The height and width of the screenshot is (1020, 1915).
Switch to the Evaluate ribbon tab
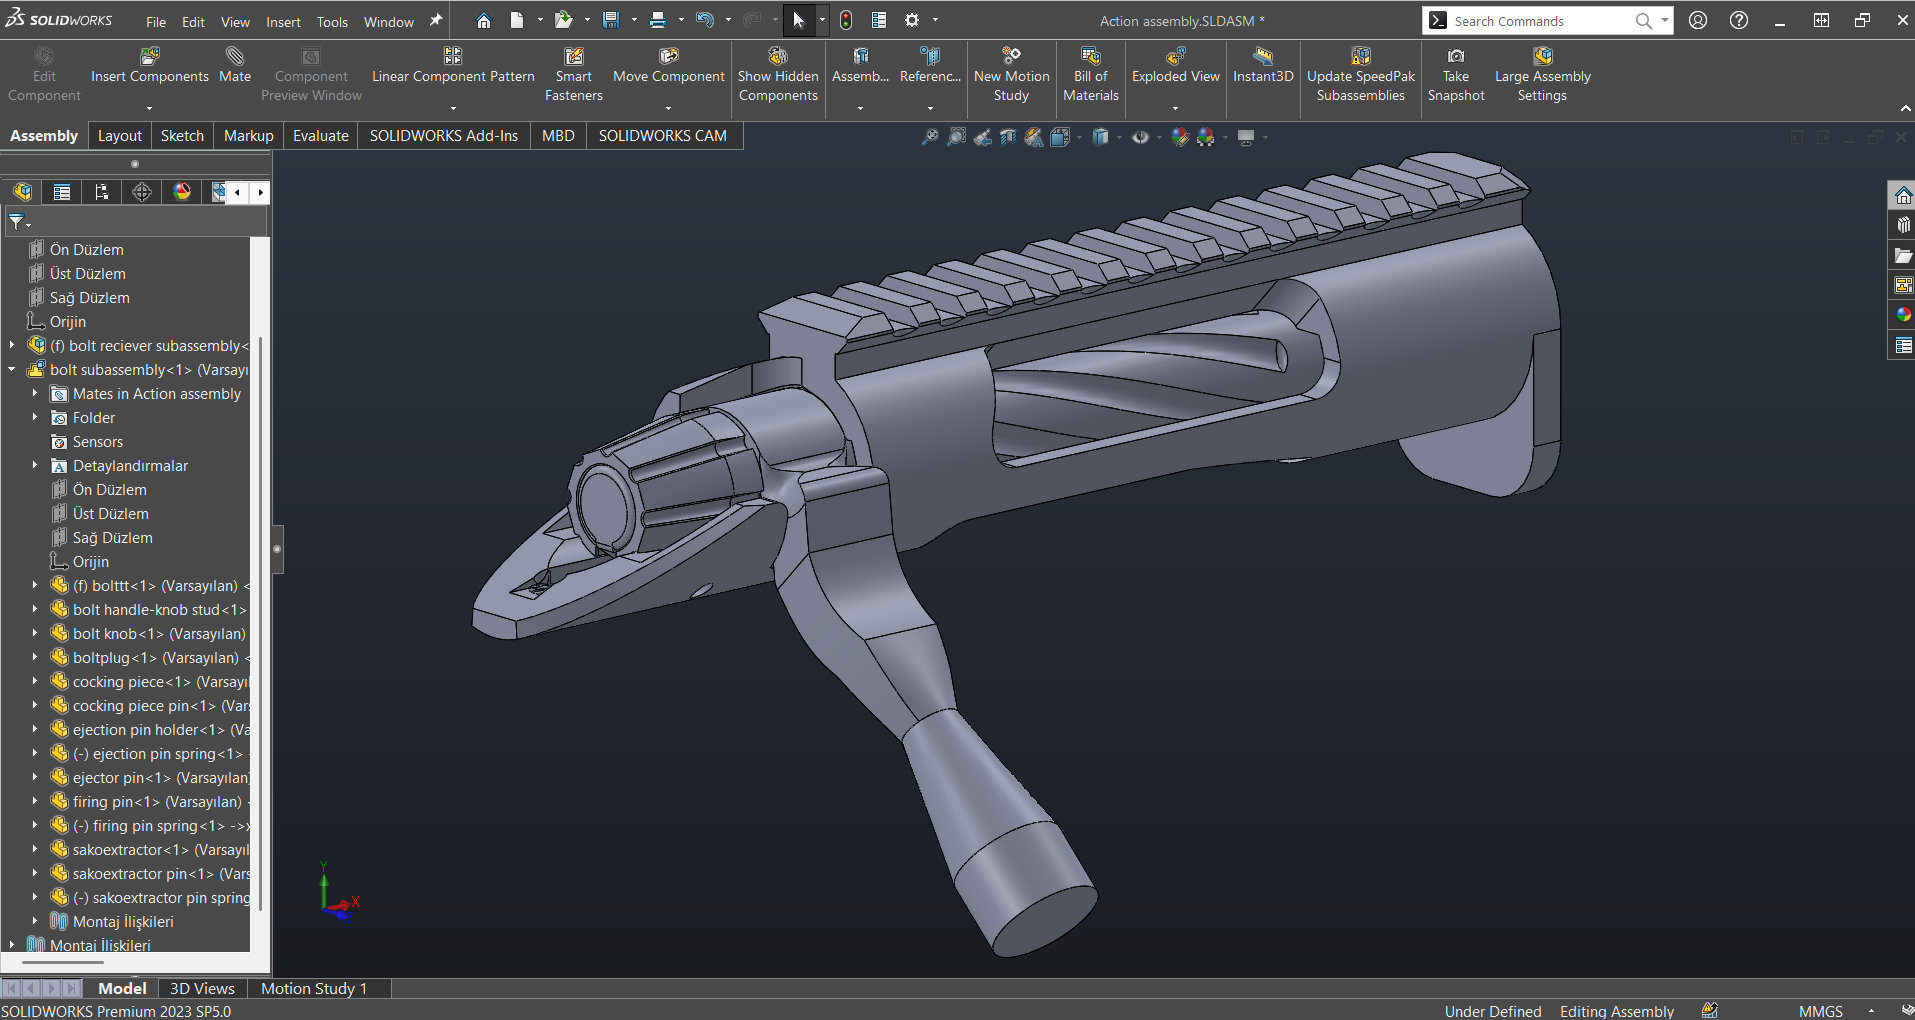pos(320,136)
